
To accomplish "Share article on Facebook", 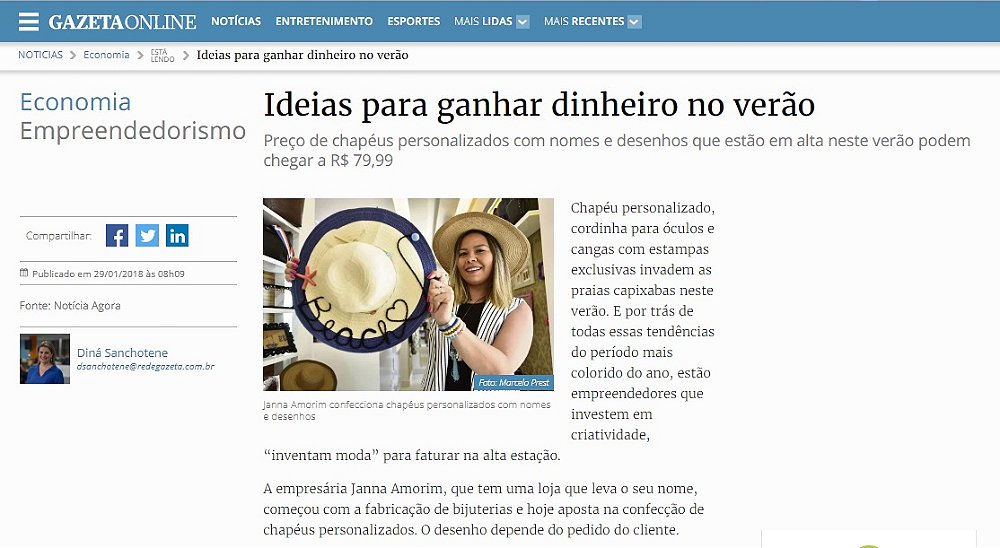I will (117, 235).
